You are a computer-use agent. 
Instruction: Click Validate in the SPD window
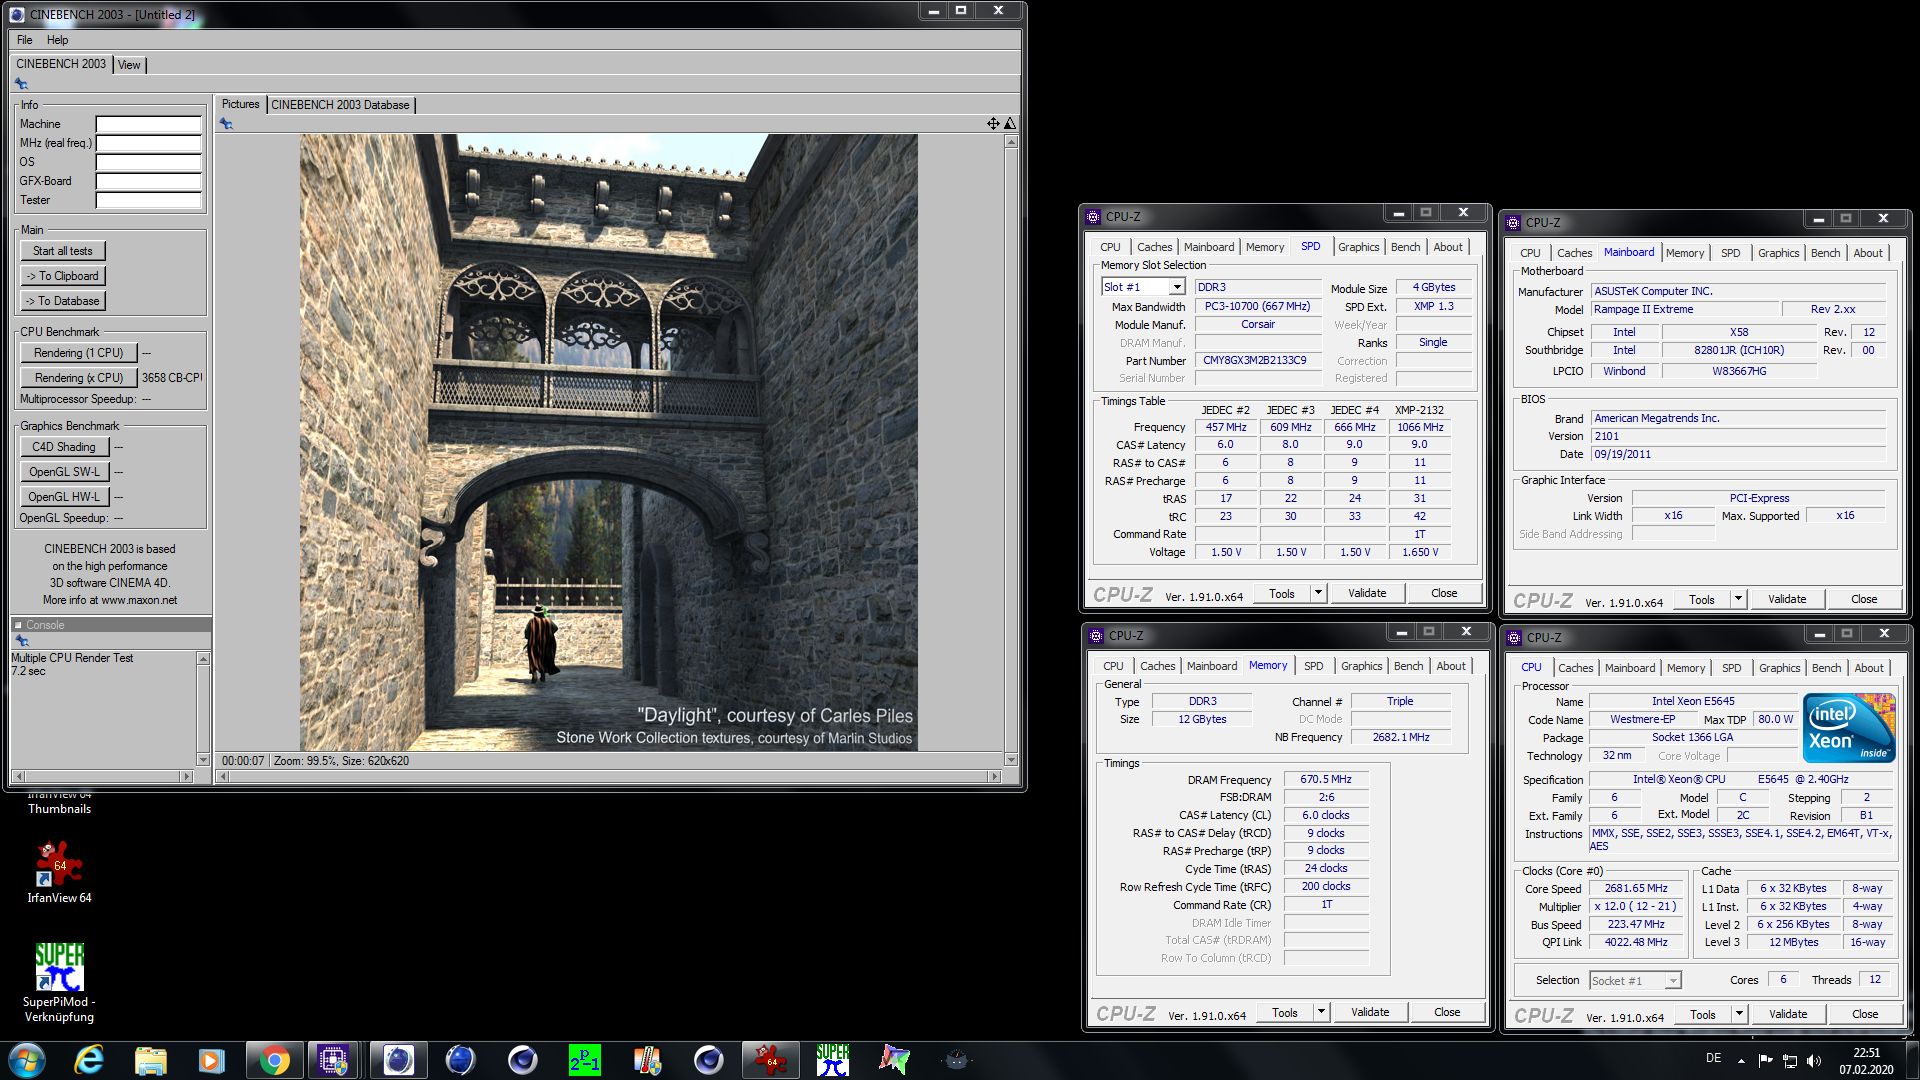point(1367,593)
